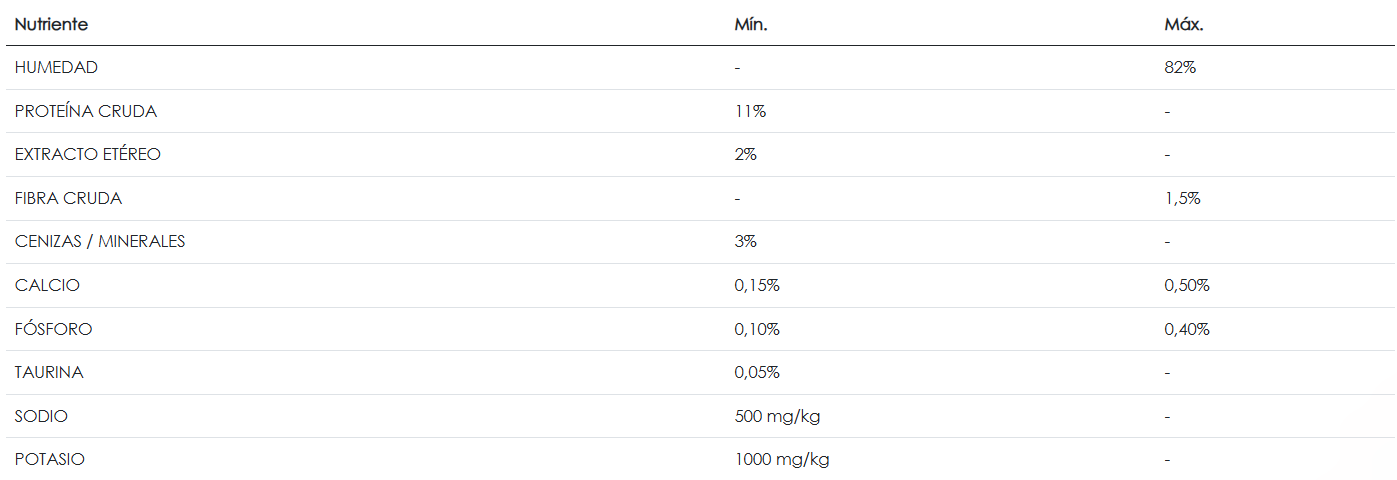Select the CALCIO row label
Viewport: 1397px width, 480px height.
(x=47, y=285)
